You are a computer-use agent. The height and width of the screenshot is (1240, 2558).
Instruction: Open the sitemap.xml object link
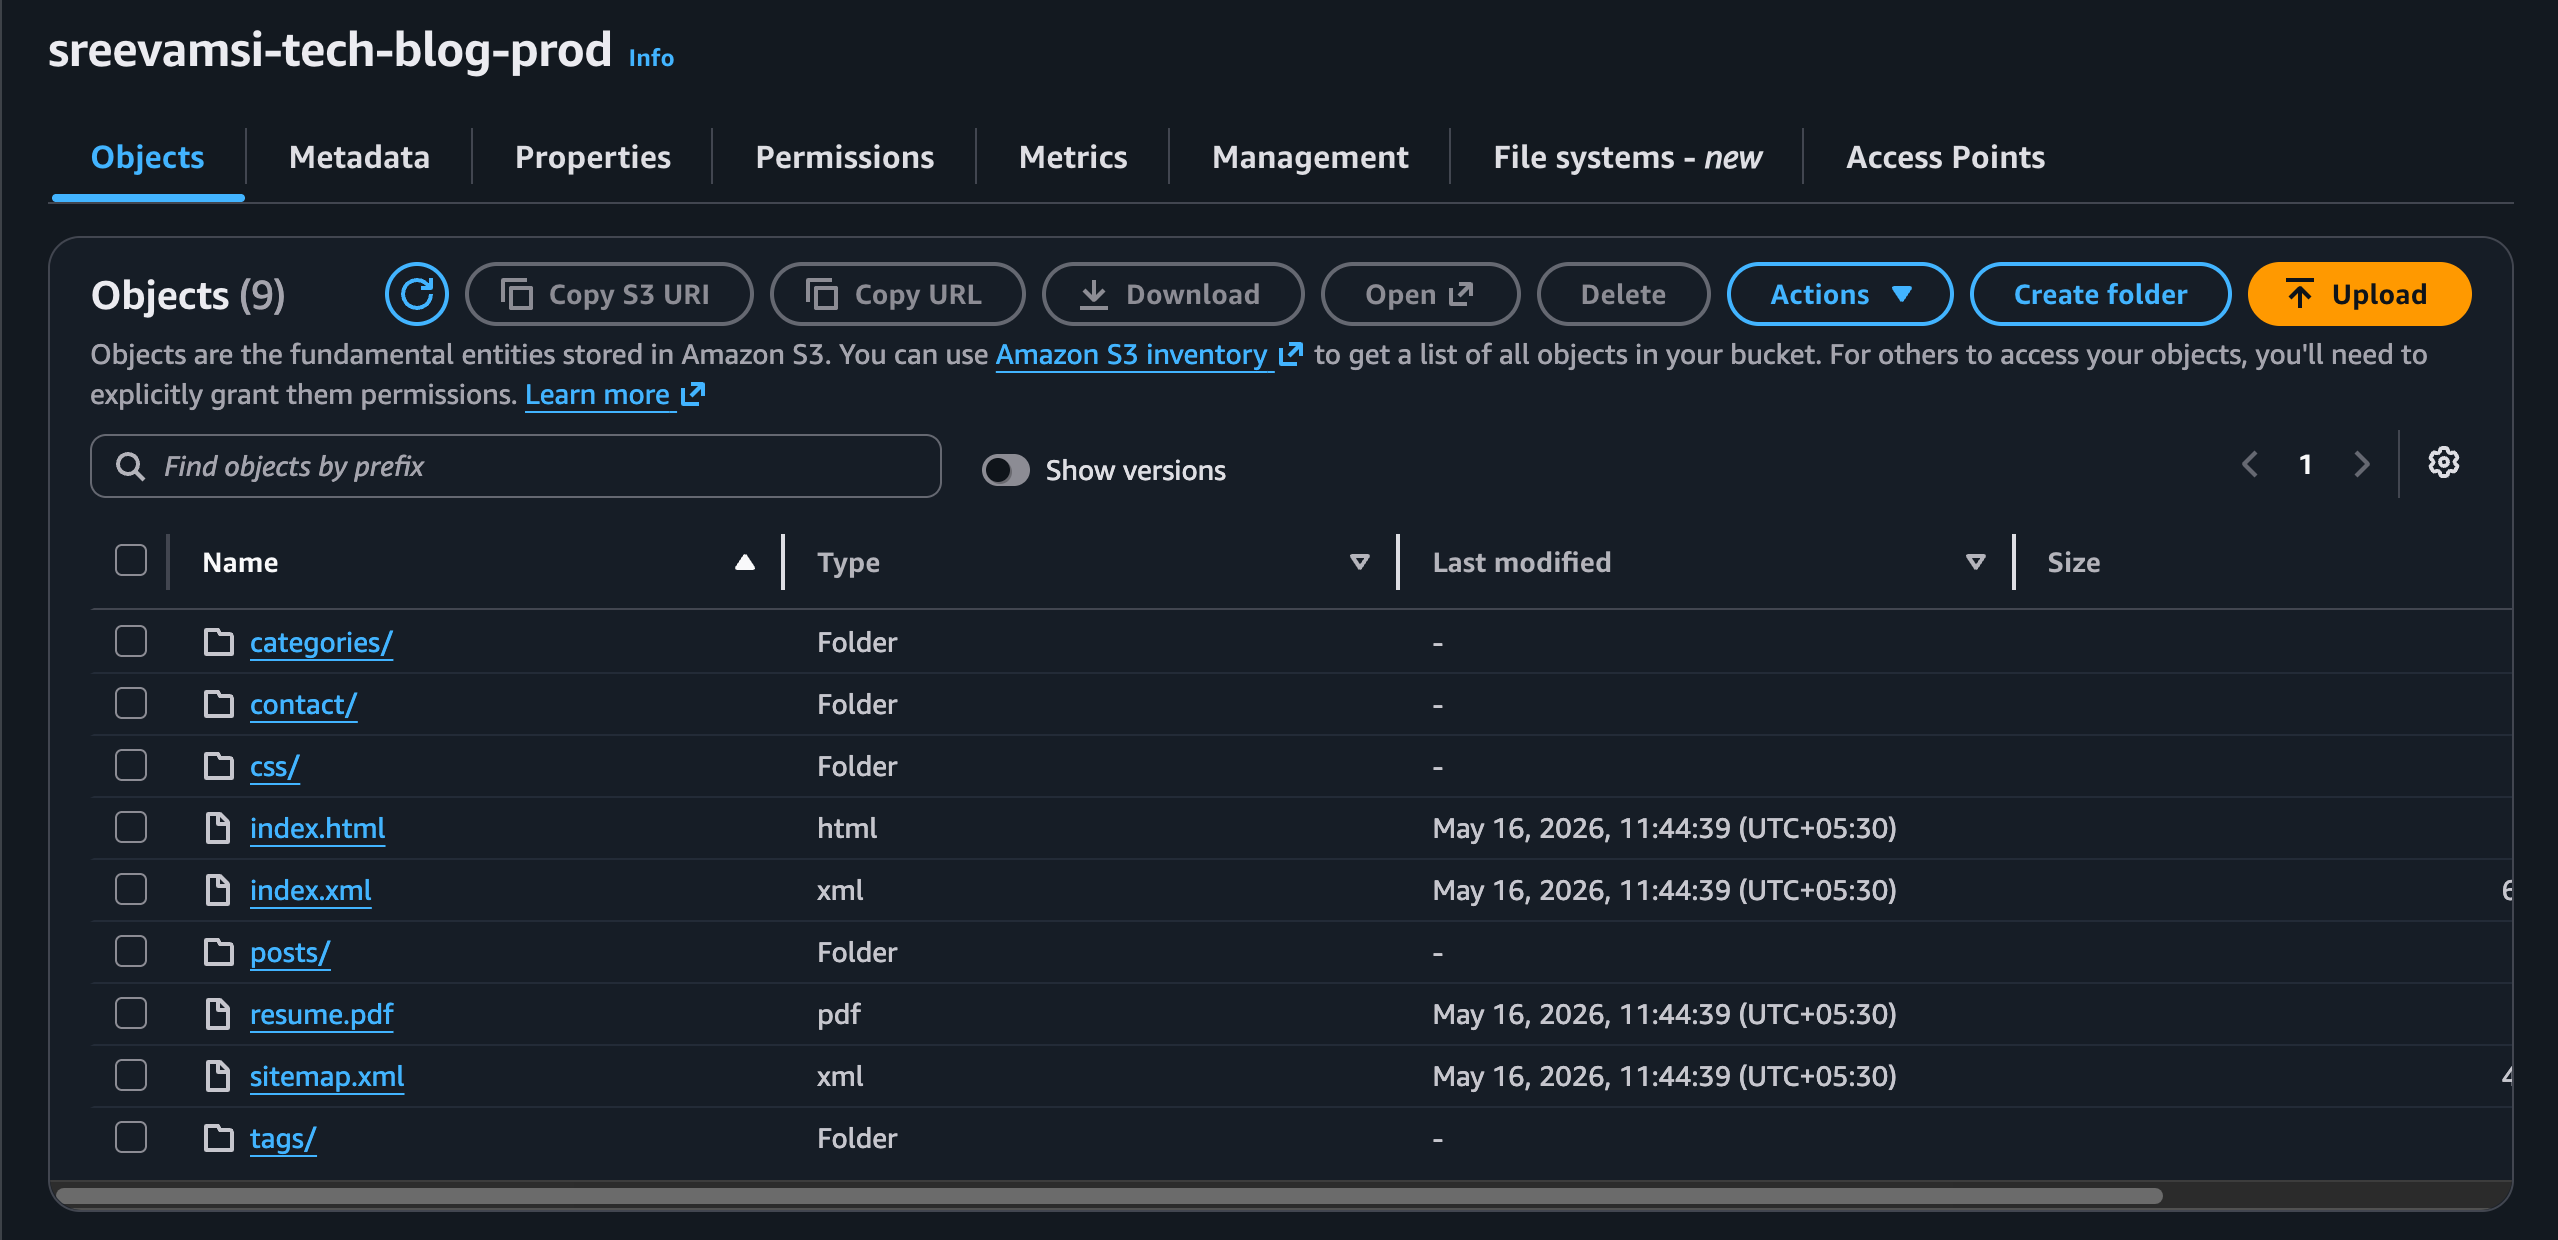pos(327,1076)
